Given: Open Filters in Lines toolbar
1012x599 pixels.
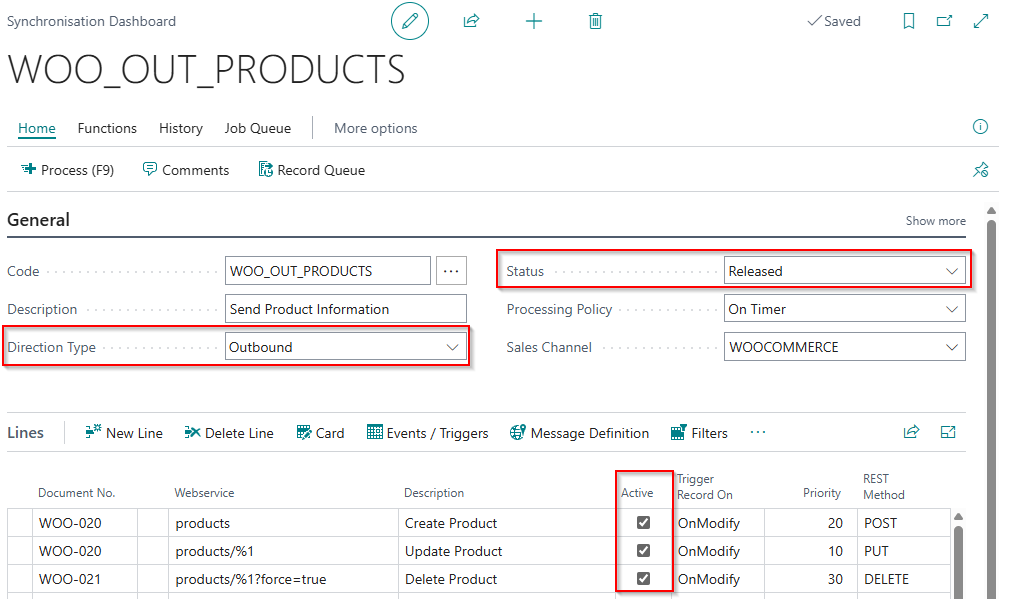Looking at the screenshot, I should pyautogui.click(x=699, y=433).
